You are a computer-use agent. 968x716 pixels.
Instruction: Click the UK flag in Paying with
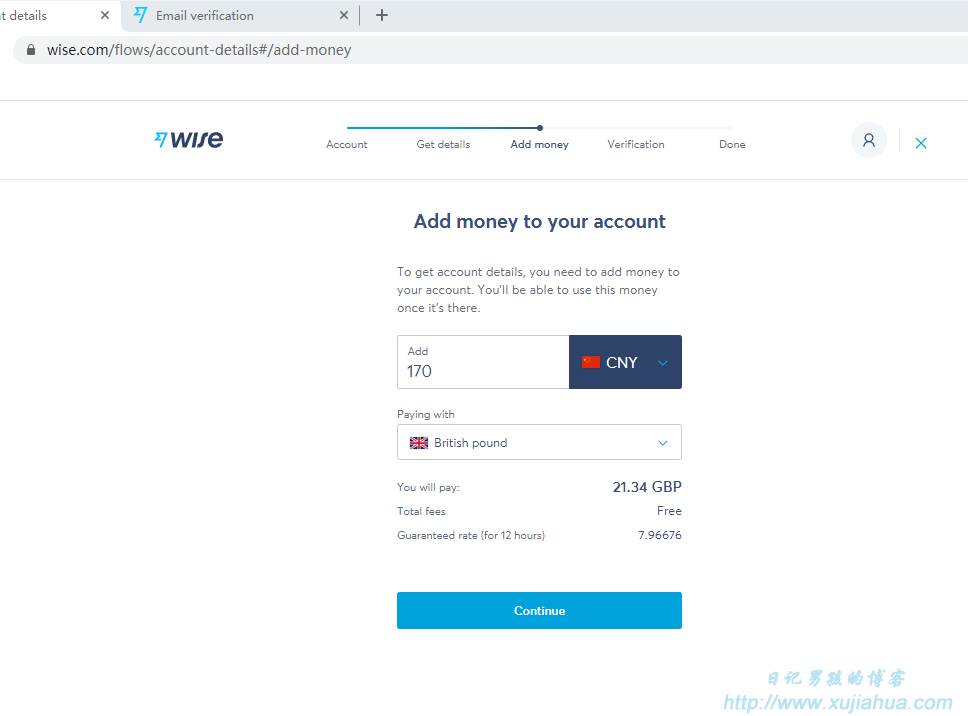(419, 443)
